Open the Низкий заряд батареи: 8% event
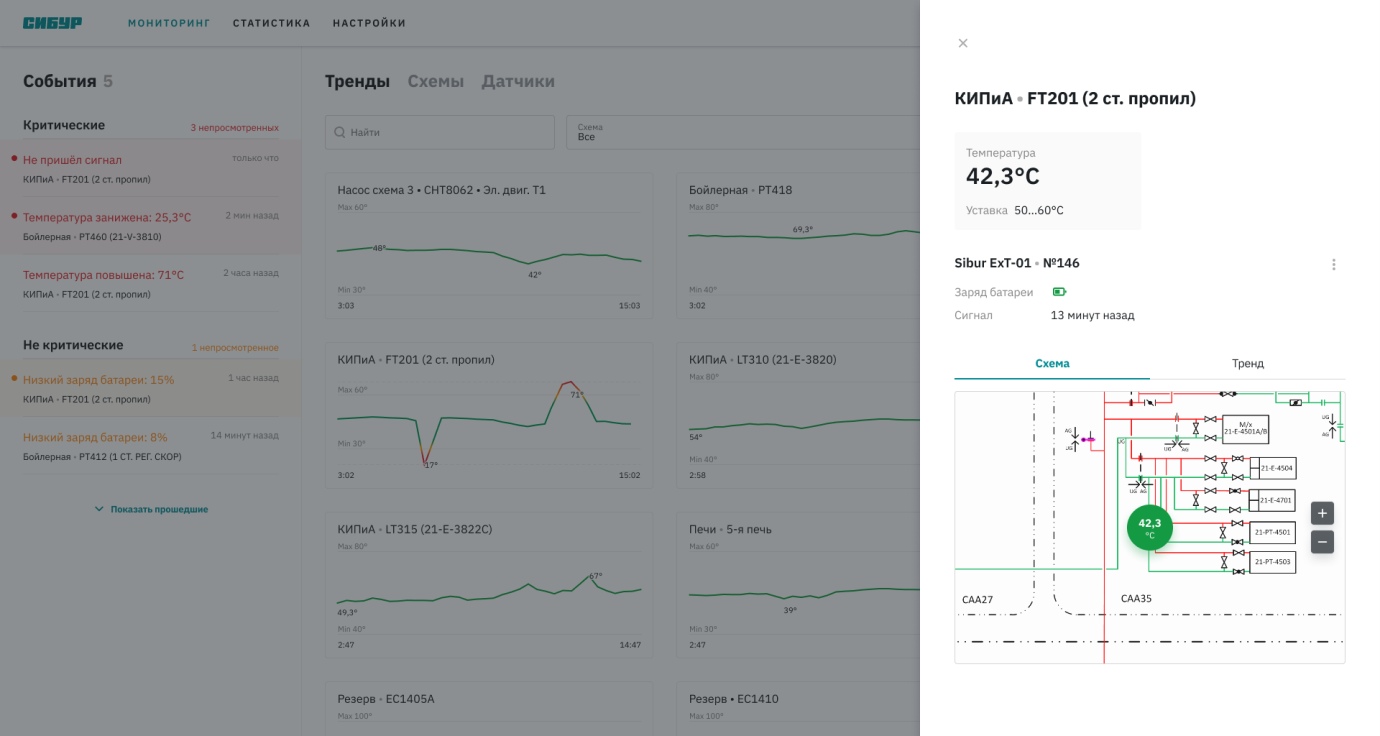Viewport: 1380px width, 736px height. (151, 446)
